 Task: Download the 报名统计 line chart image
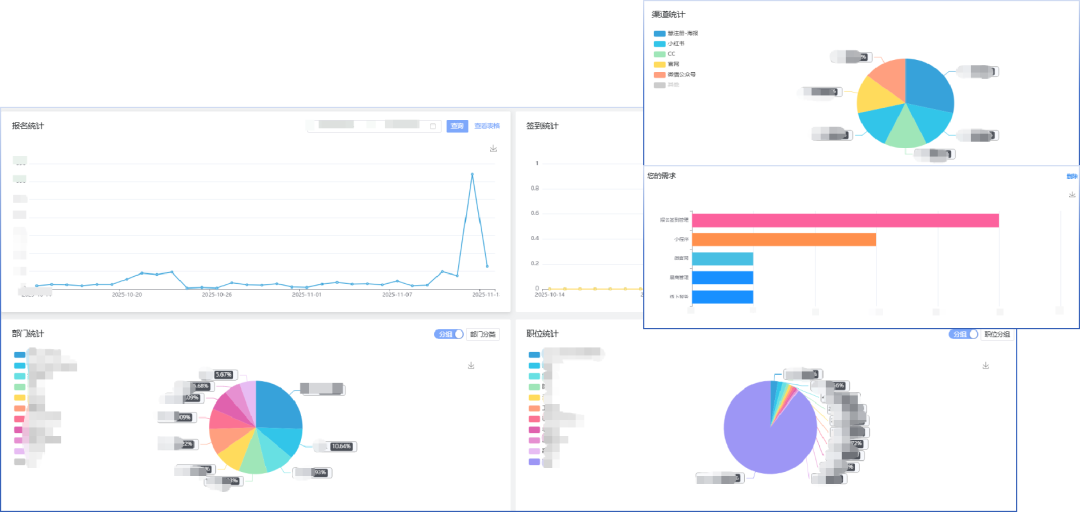(x=493, y=149)
